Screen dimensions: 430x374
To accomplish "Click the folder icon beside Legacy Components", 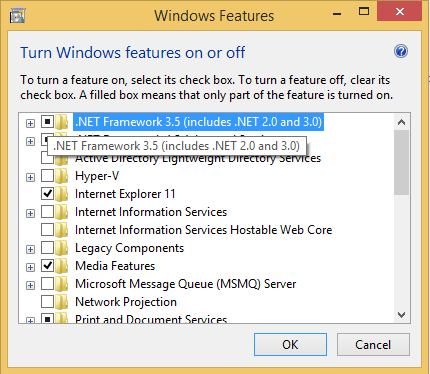I will (x=62, y=248).
